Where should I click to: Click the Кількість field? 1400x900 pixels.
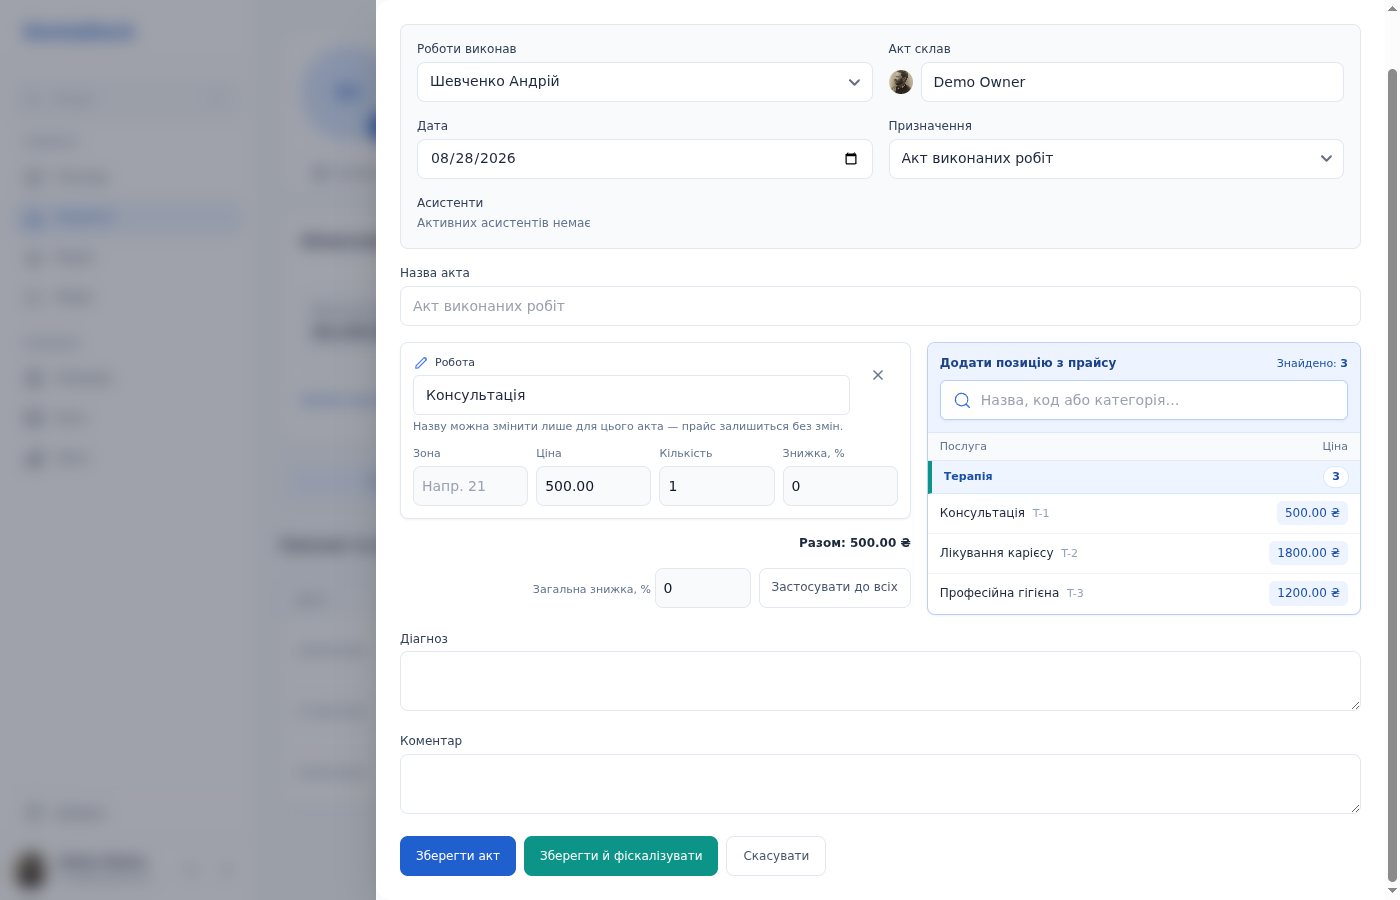(716, 486)
